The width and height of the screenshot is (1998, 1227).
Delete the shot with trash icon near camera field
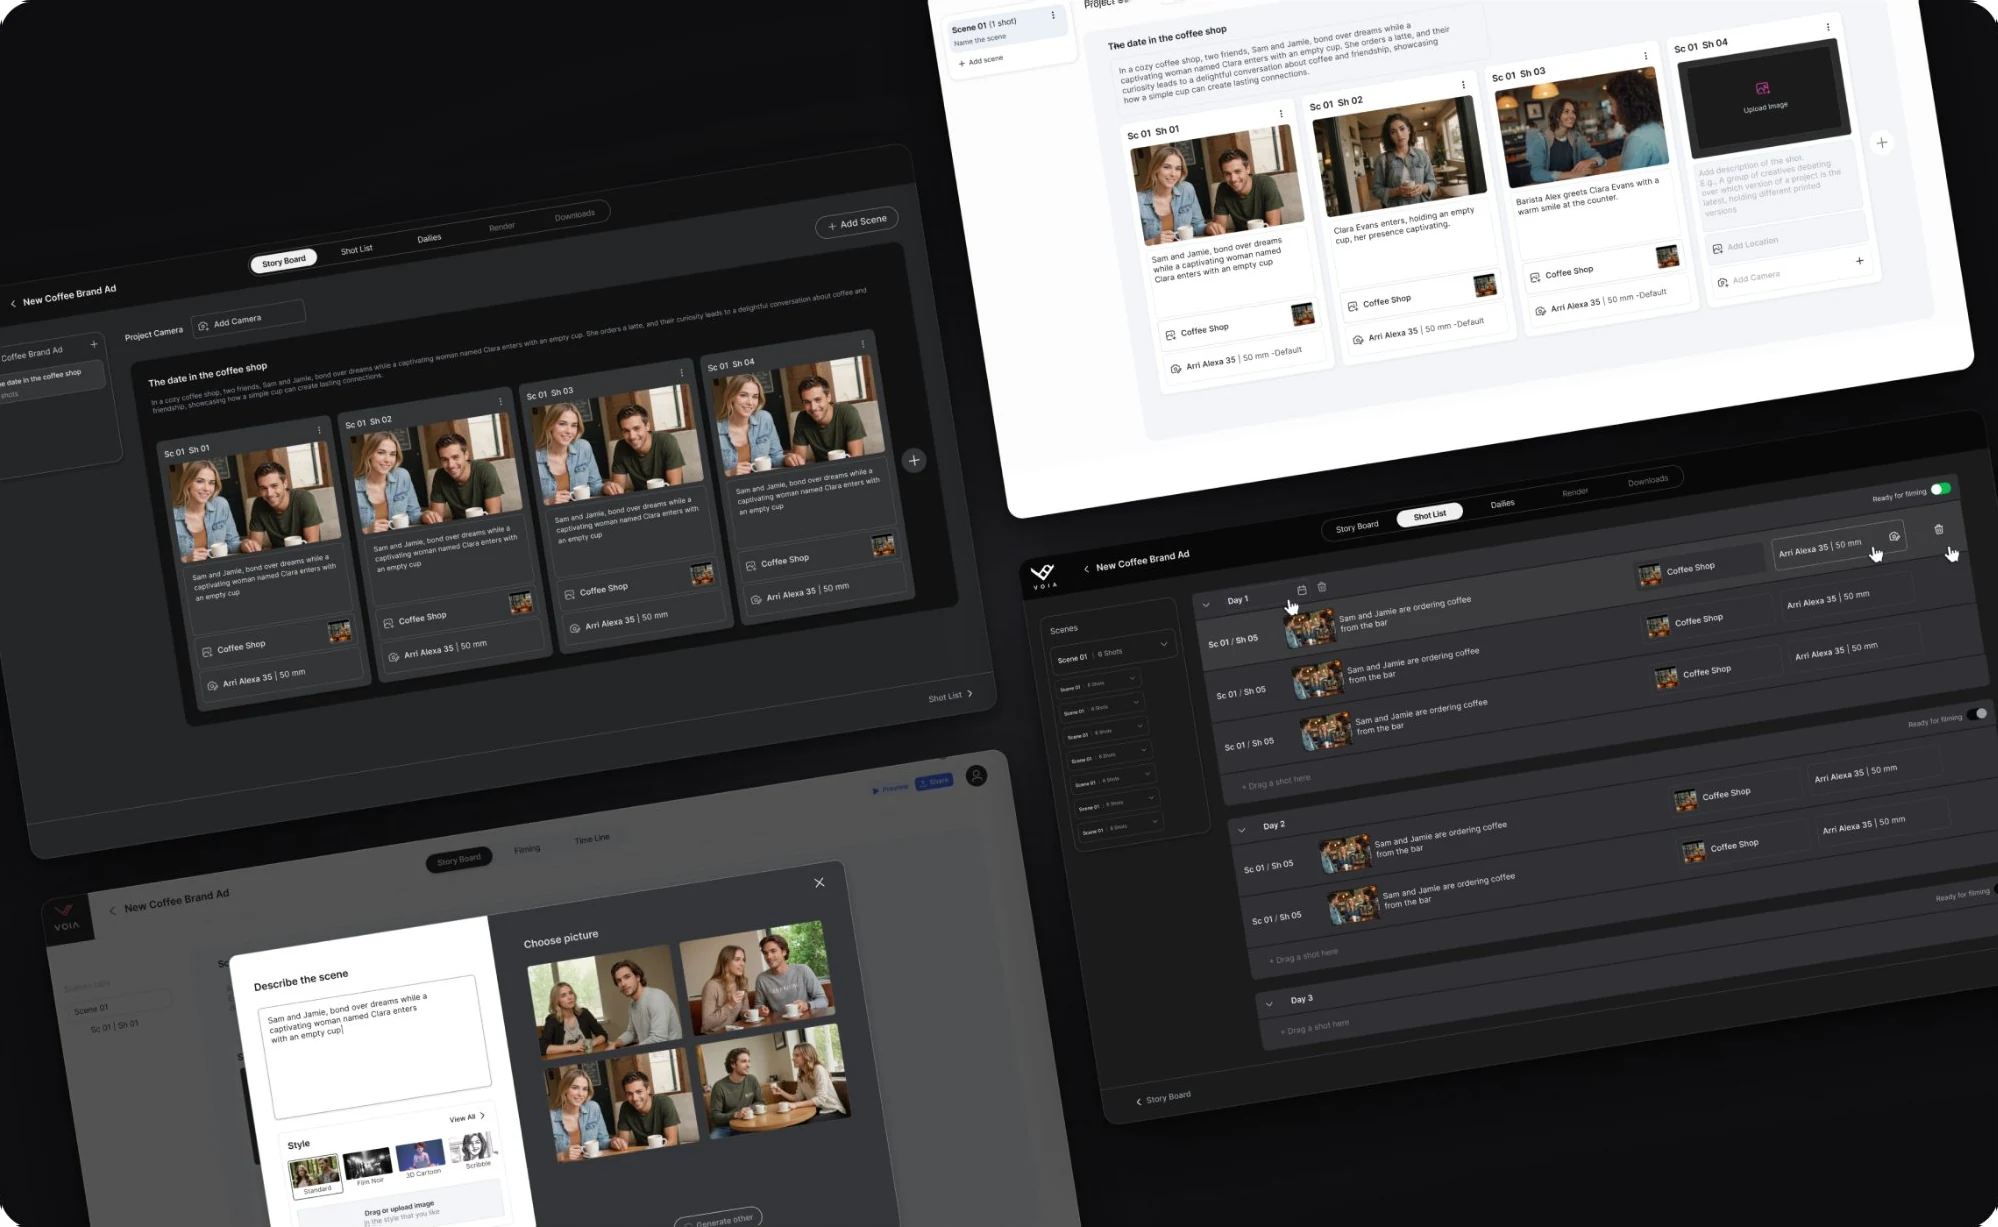coord(1939,529)
